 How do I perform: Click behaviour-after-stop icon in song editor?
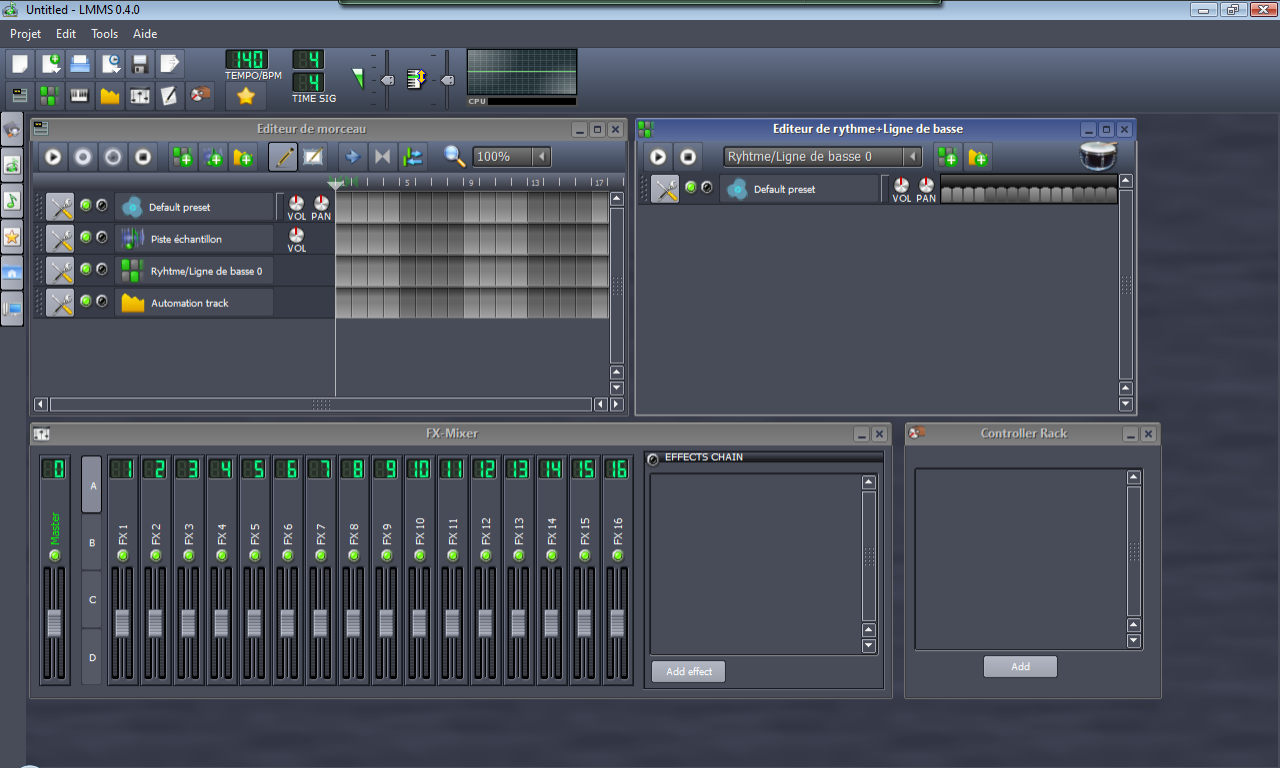tap(412, 156)
